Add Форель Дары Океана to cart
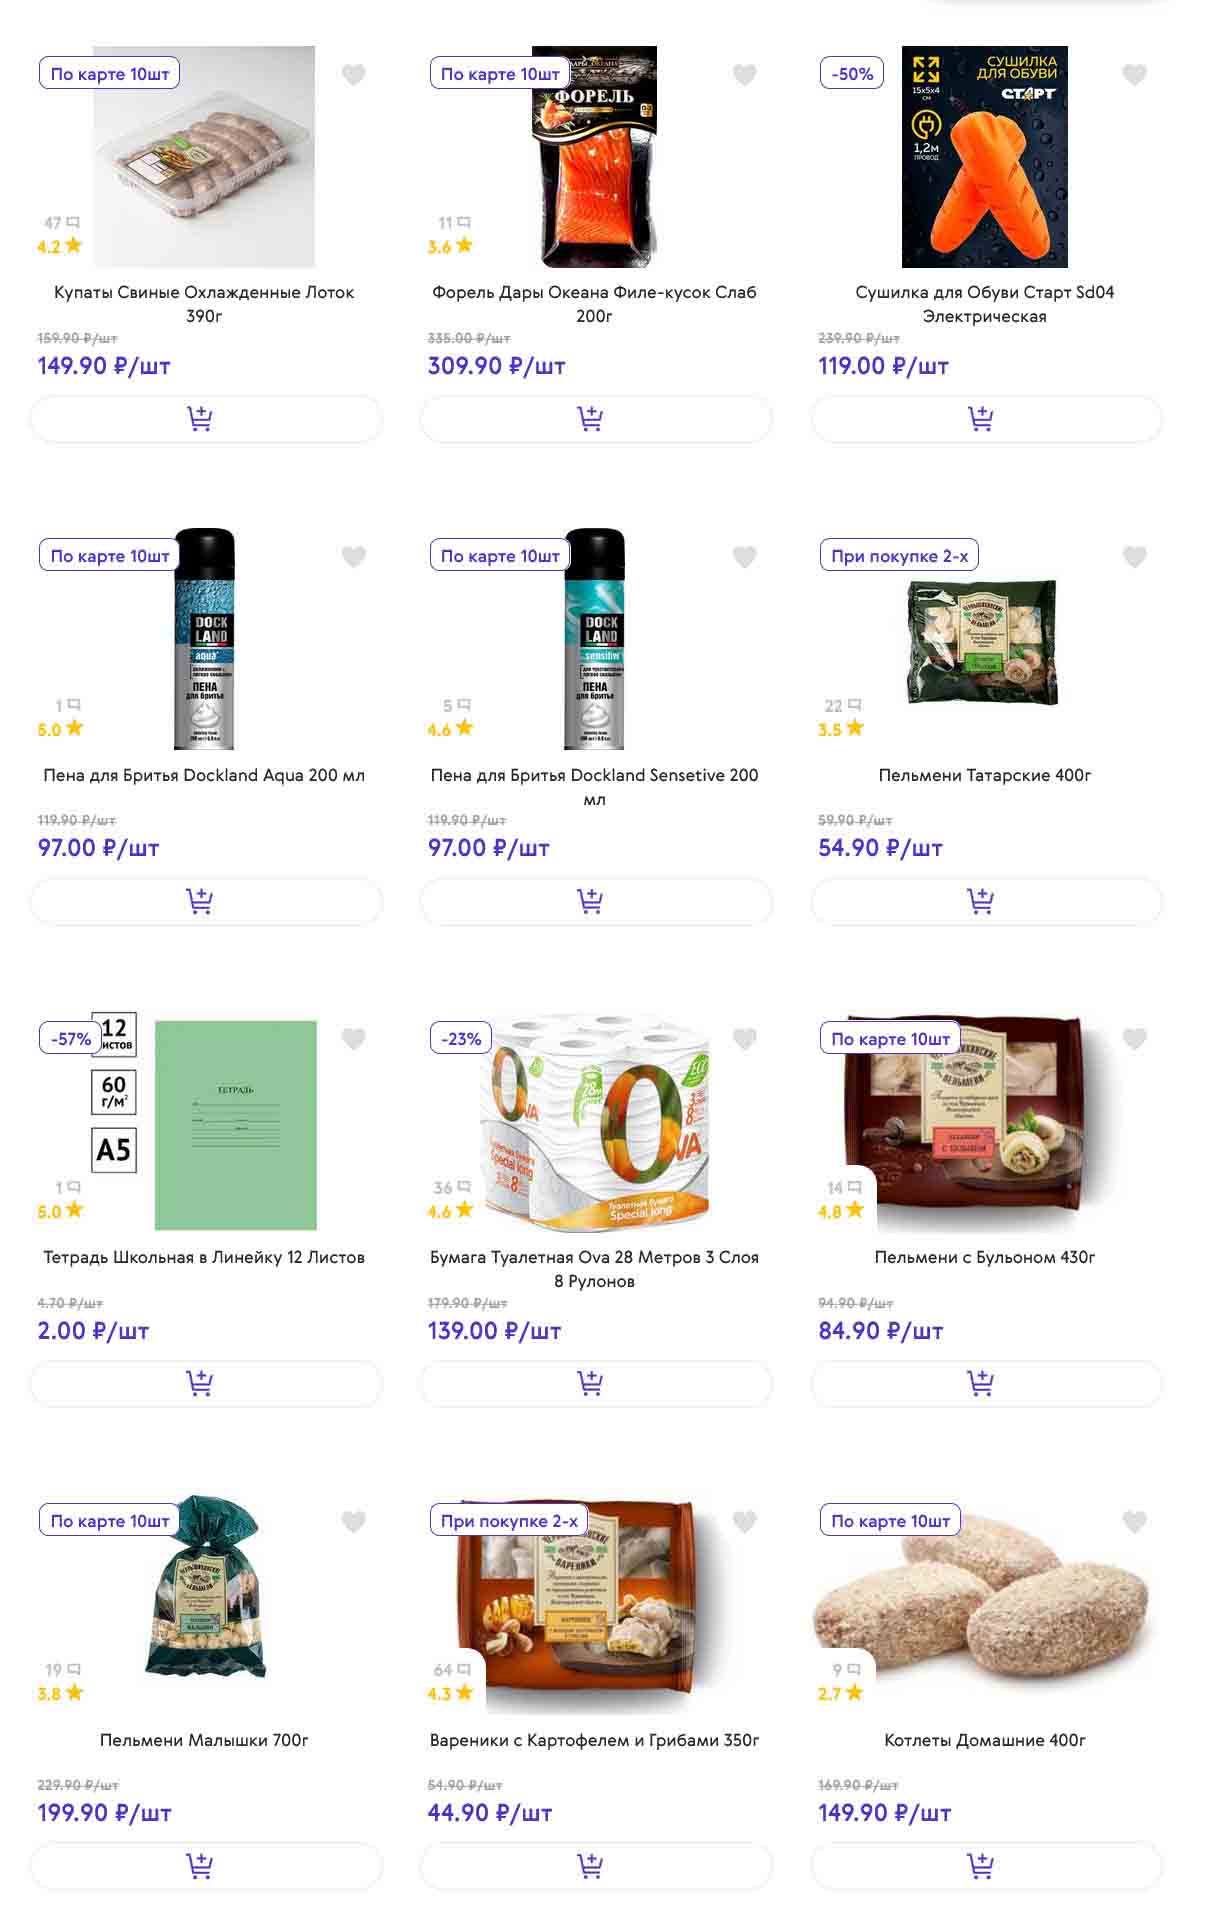The image size is (1218, 1917). click(x=595, y=419)
